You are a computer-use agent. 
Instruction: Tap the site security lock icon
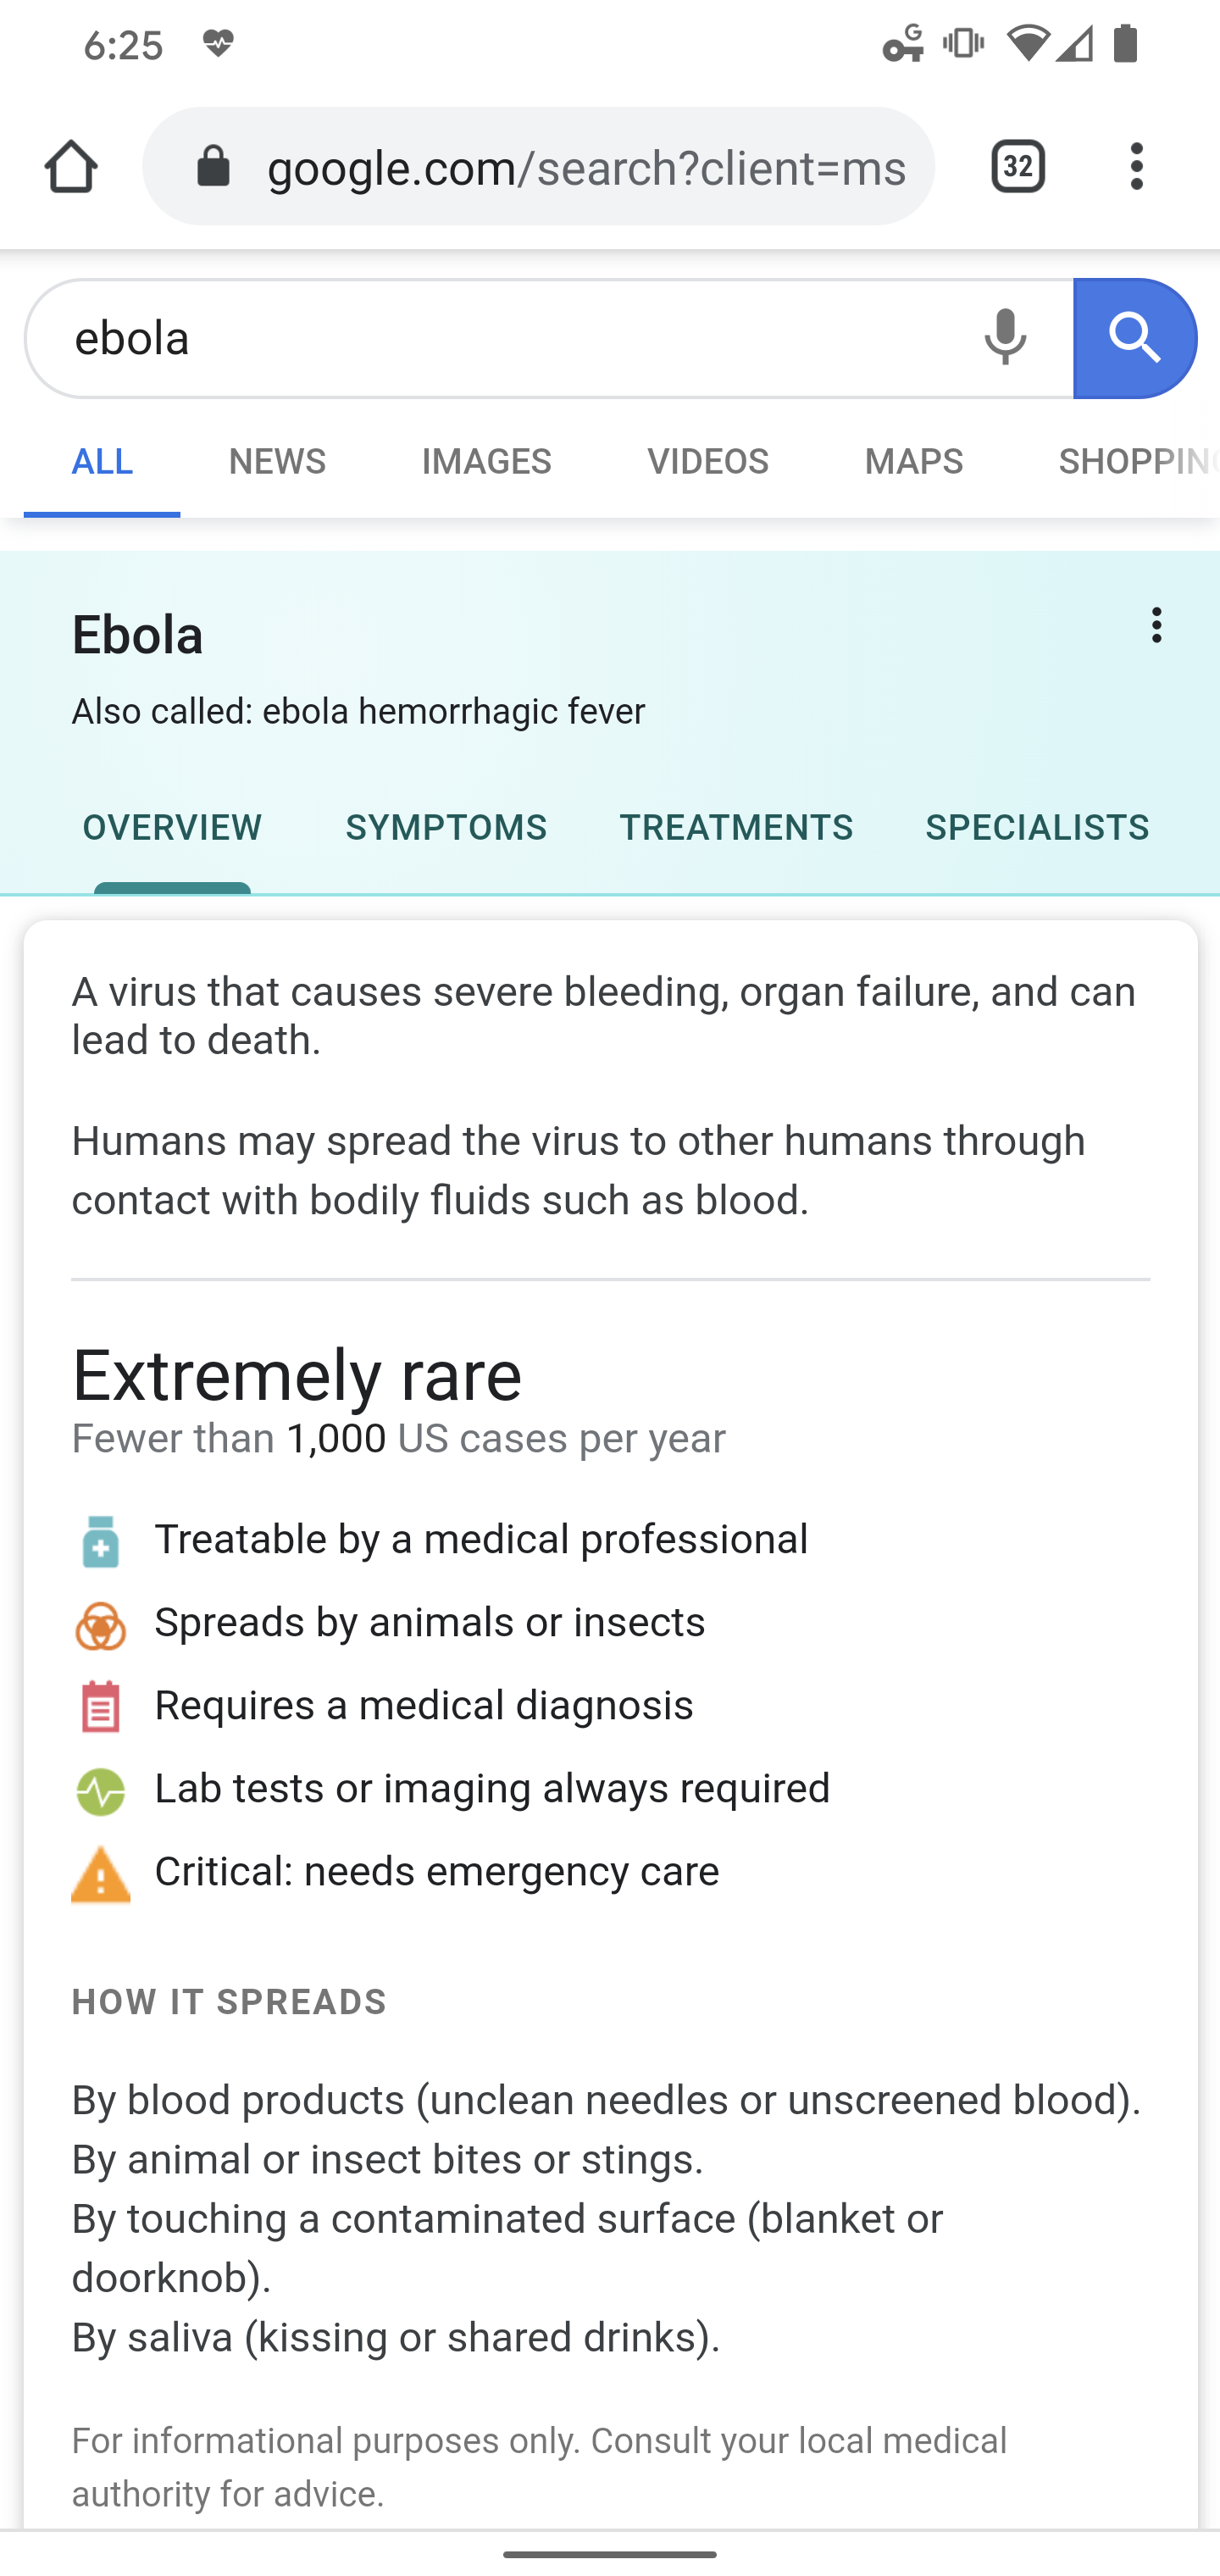tap(214, 166)
